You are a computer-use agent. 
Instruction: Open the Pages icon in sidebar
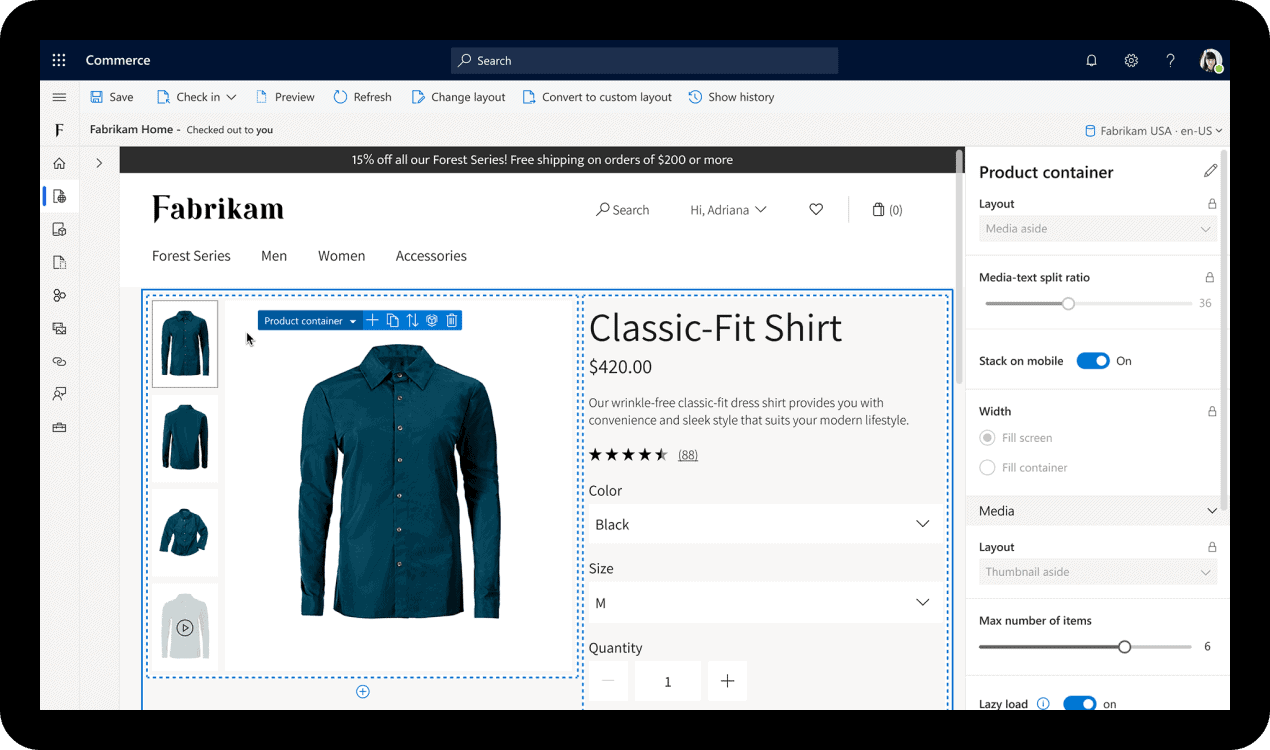point(59,197)
